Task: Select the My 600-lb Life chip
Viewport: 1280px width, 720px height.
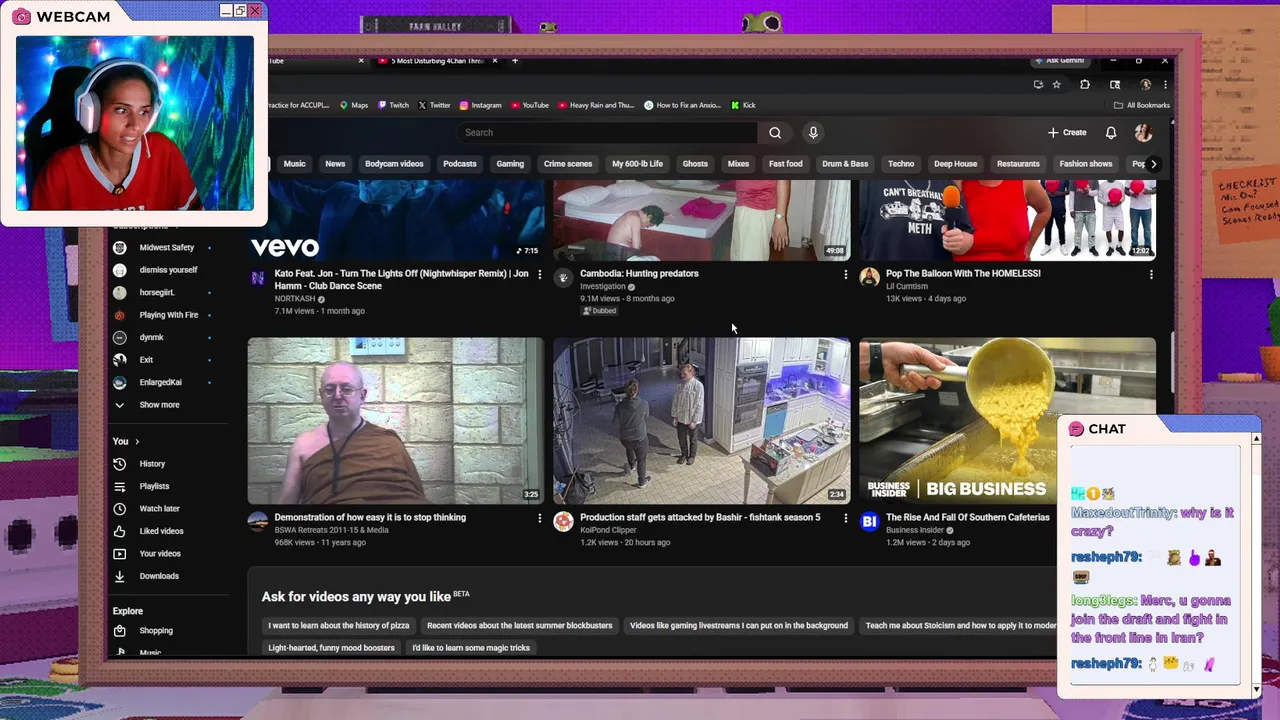Action: coord(637,164)
